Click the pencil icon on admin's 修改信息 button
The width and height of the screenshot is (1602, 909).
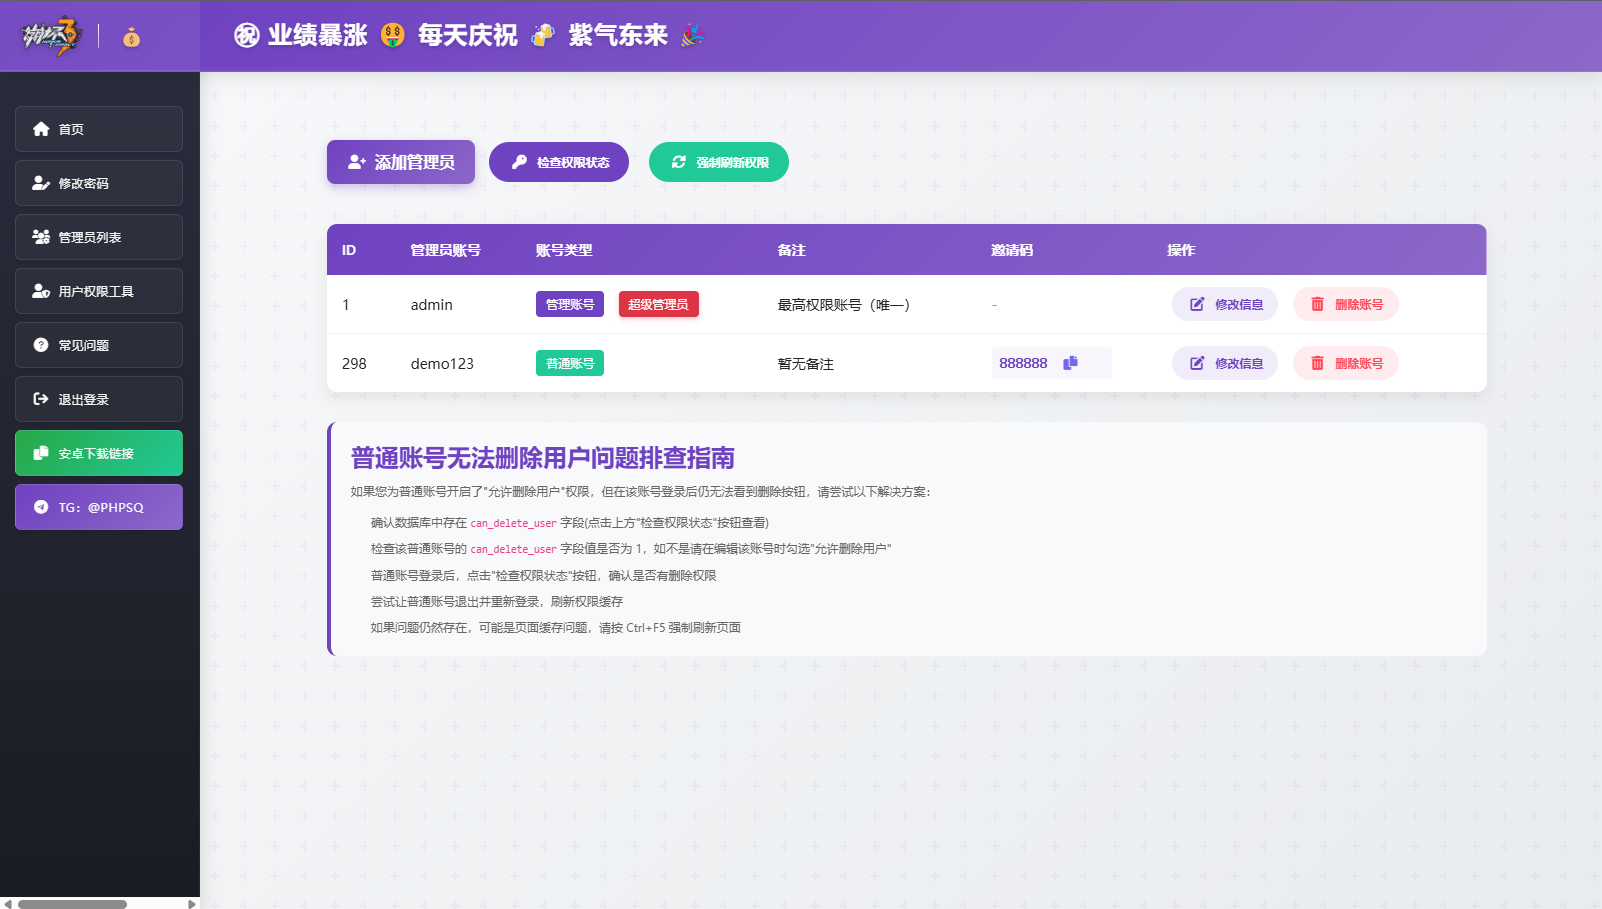tap(1196, 304)
